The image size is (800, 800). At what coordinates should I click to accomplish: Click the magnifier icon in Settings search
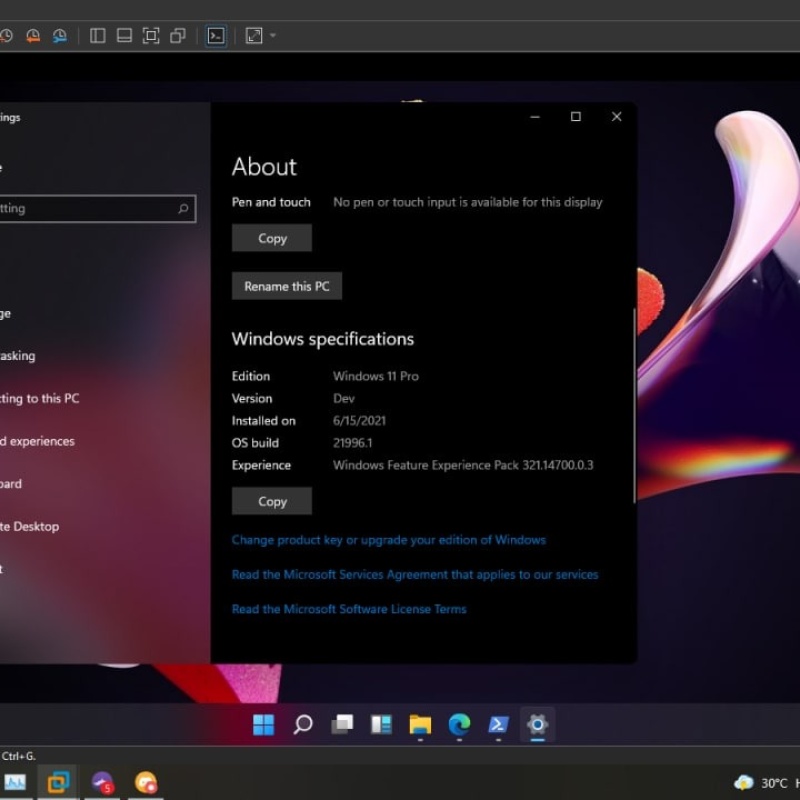(x=183, y=208)
